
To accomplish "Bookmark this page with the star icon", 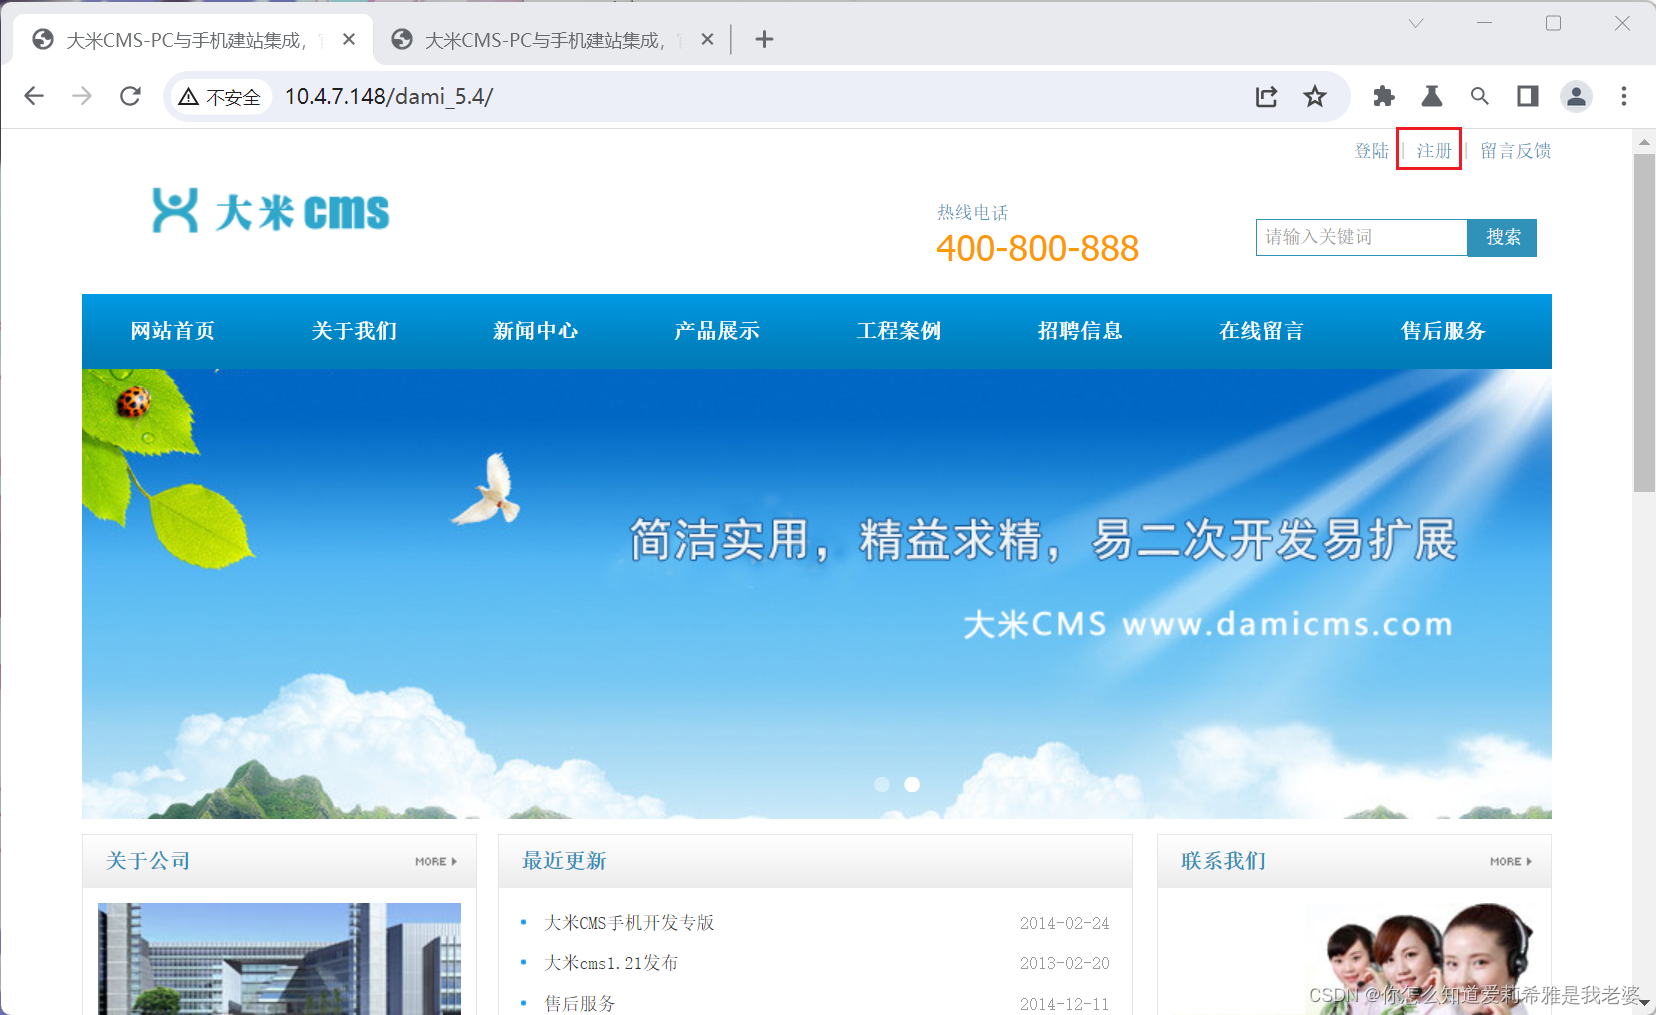I will click(x=1315, y=96).
